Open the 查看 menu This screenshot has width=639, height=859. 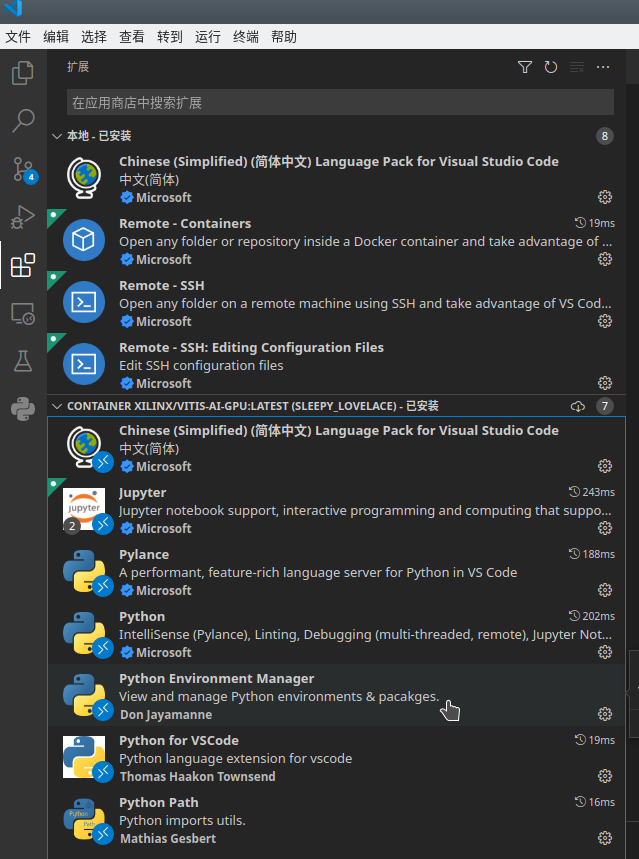(132, 37)
